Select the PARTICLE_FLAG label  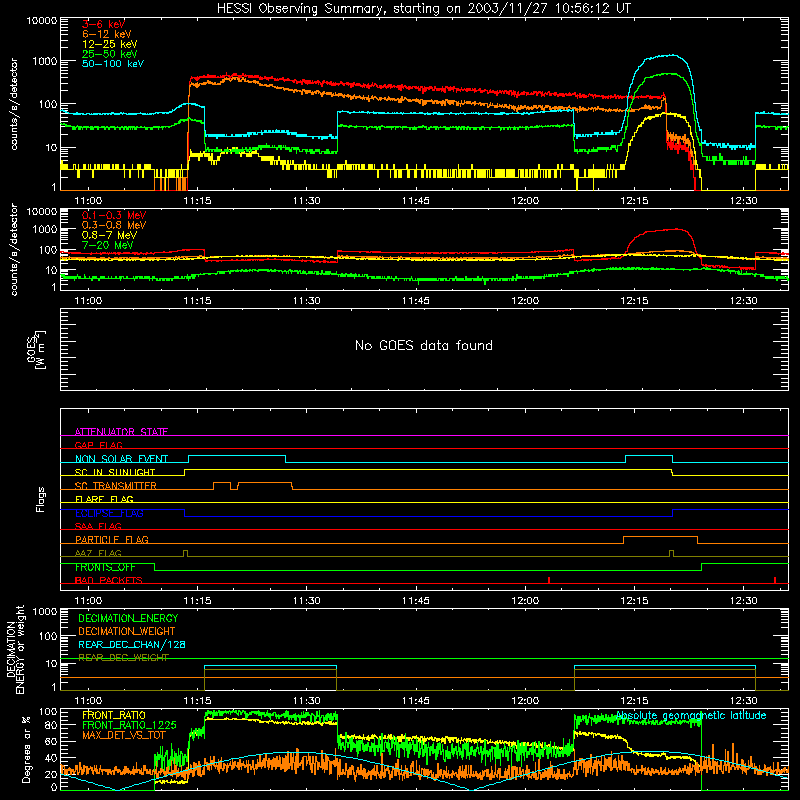pyautogui.click(x=112, y=539)
